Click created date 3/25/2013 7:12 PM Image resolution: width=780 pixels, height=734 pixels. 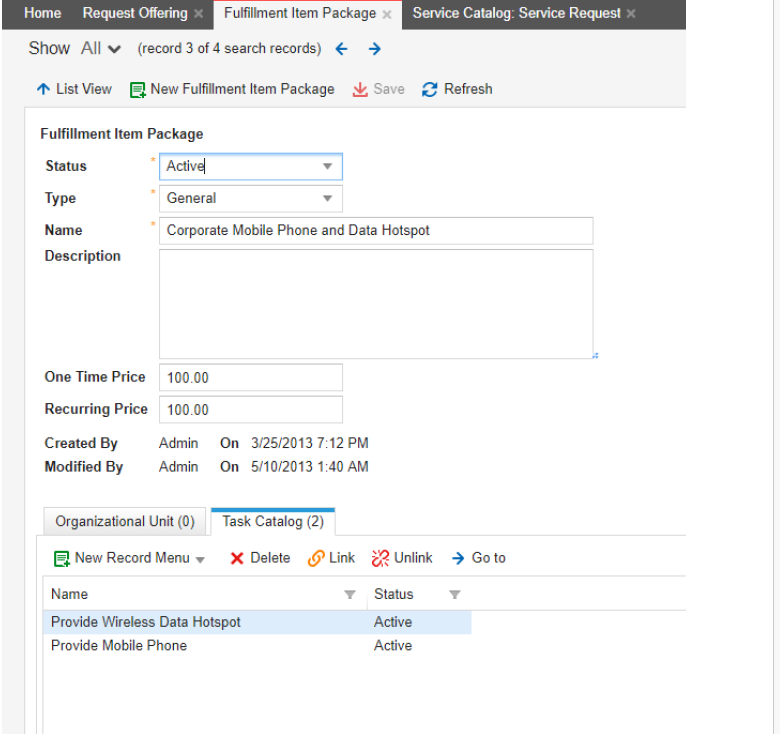pos(309,443)
